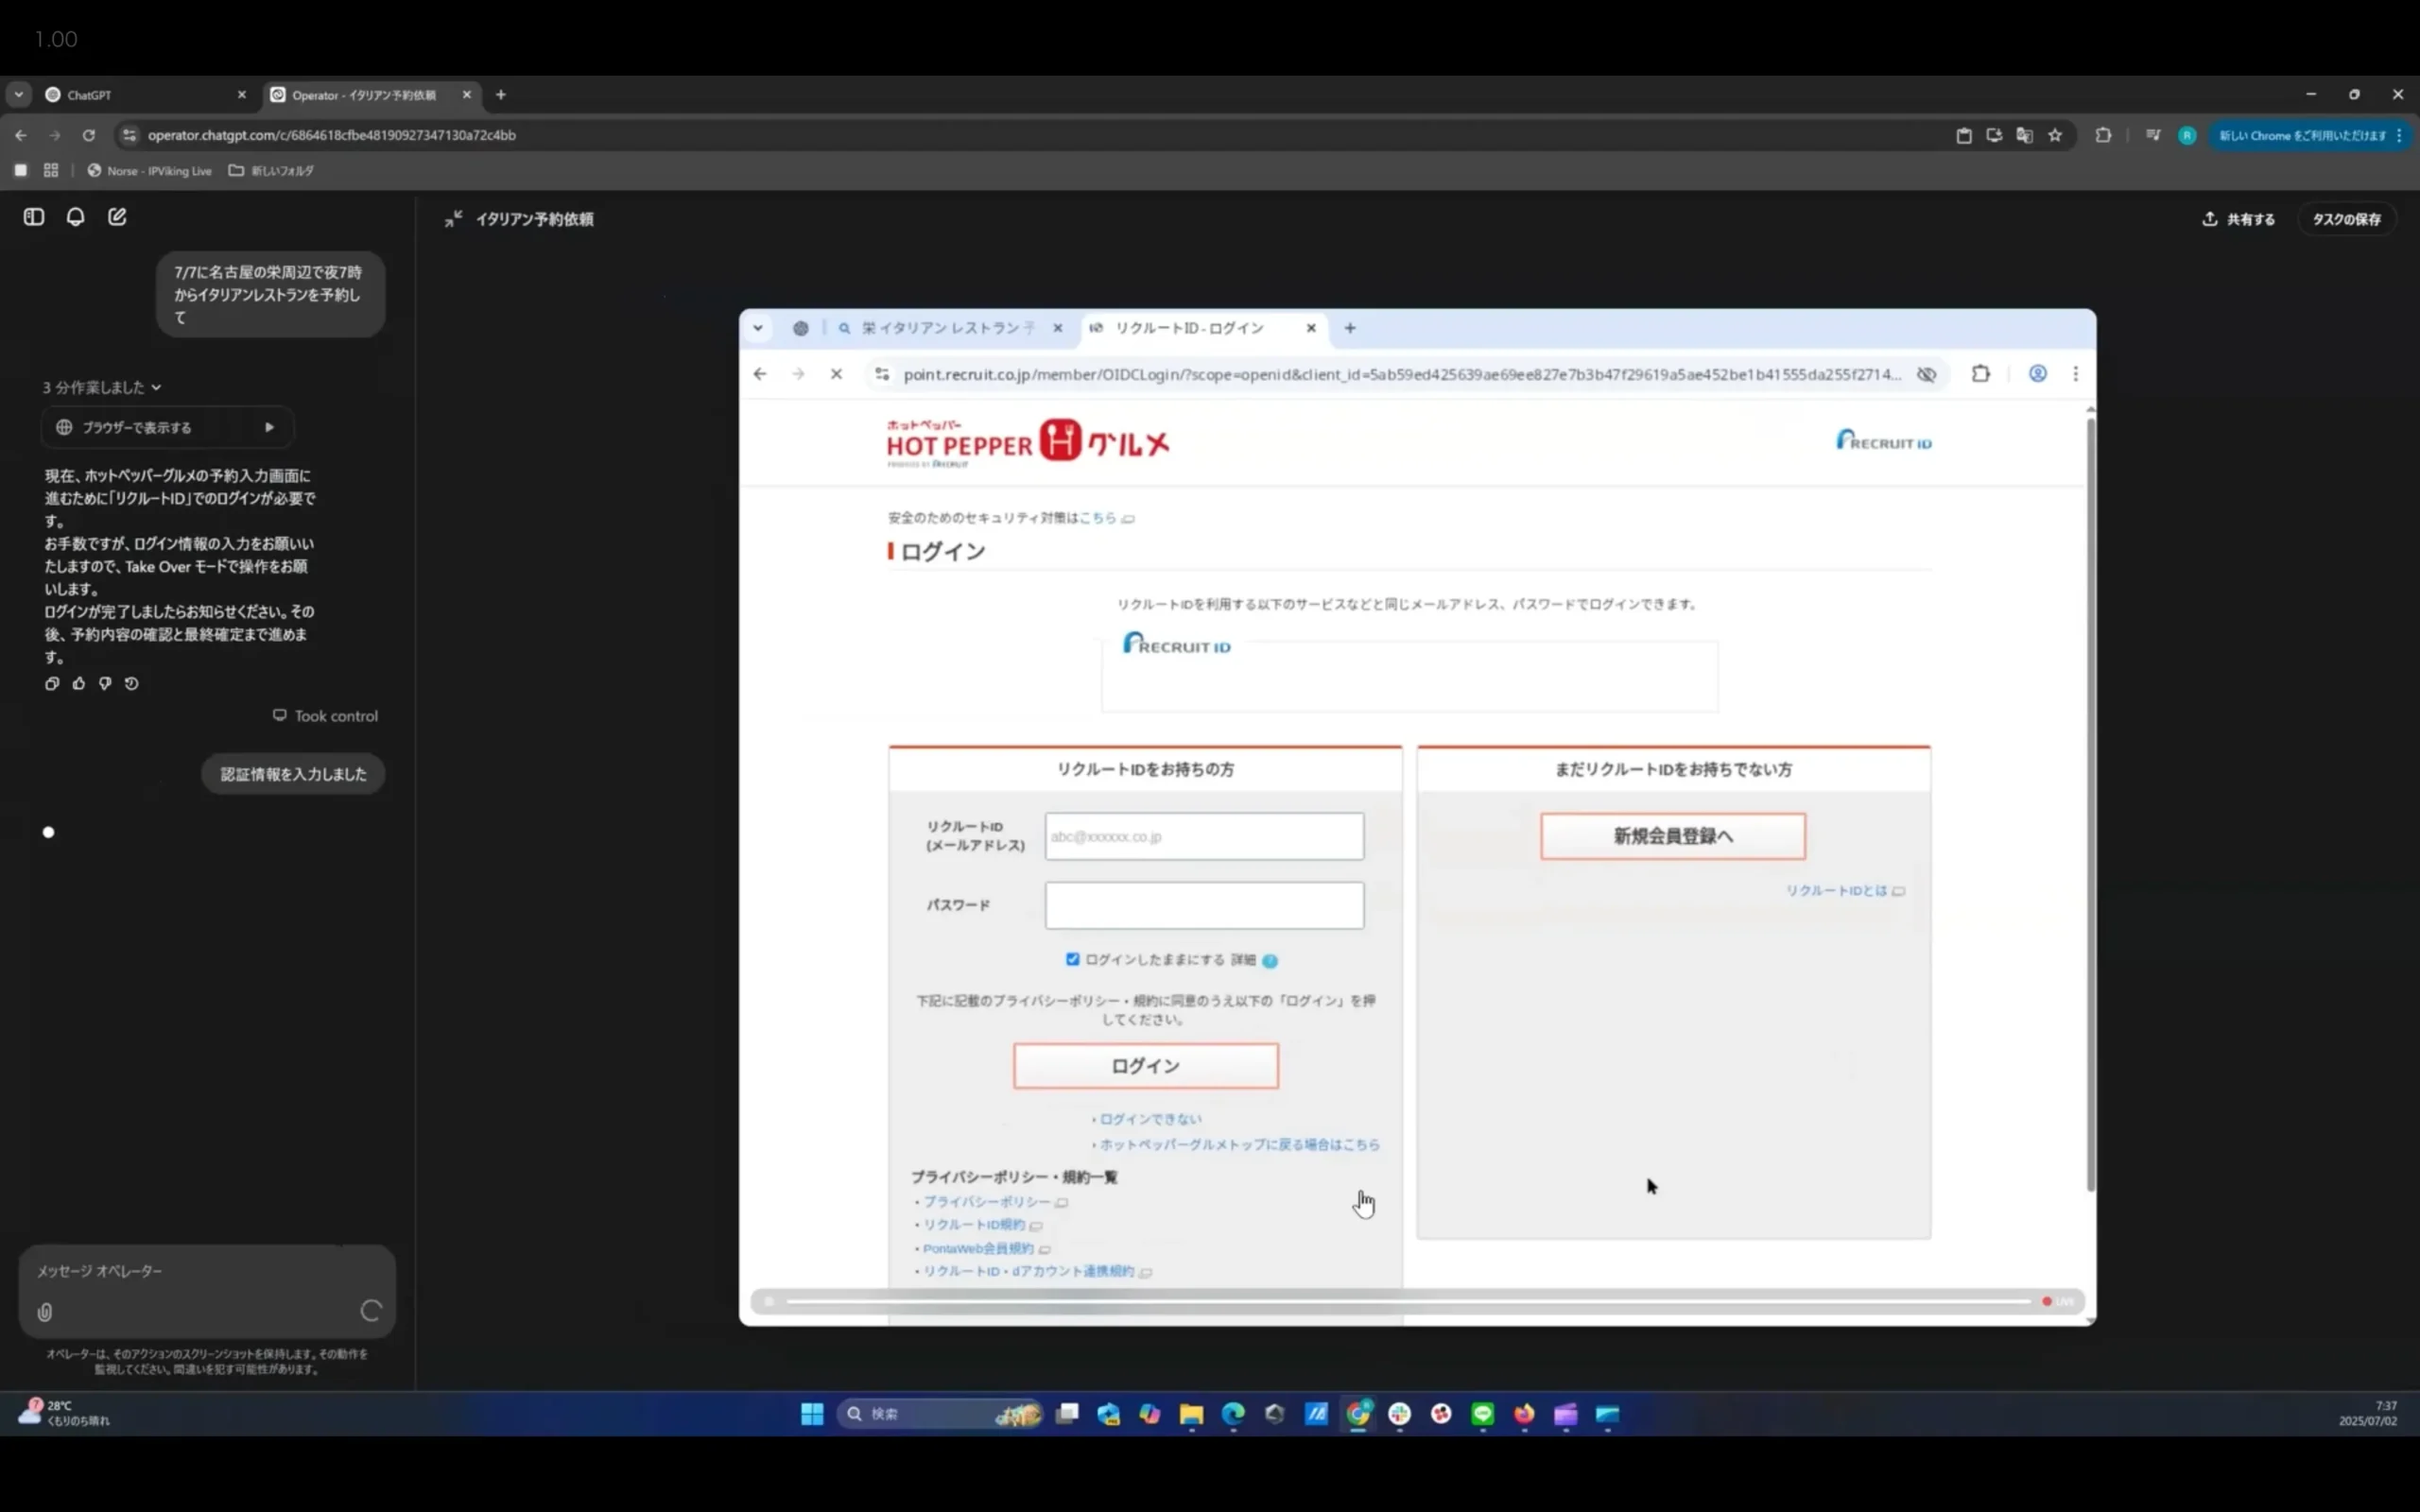The image size is (2420, 1512).
Task: Click thumbs down feedback icon
Action: pyautogui.click(x=105, y=684)
